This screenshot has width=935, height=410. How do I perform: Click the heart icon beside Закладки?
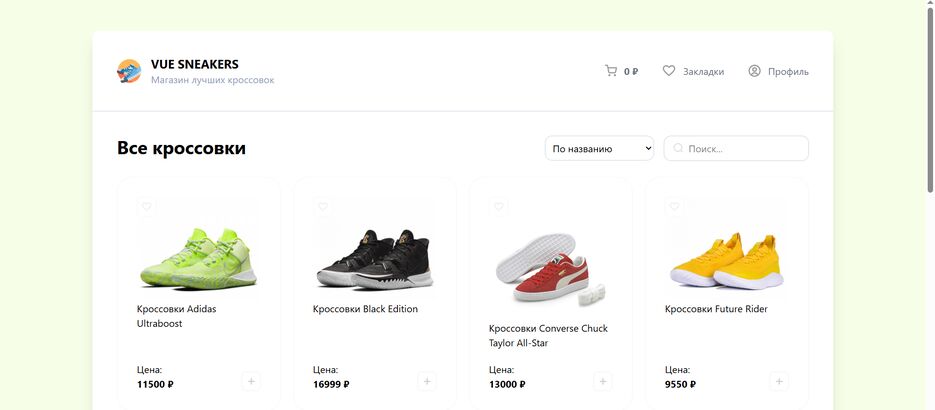click(669, 71)
